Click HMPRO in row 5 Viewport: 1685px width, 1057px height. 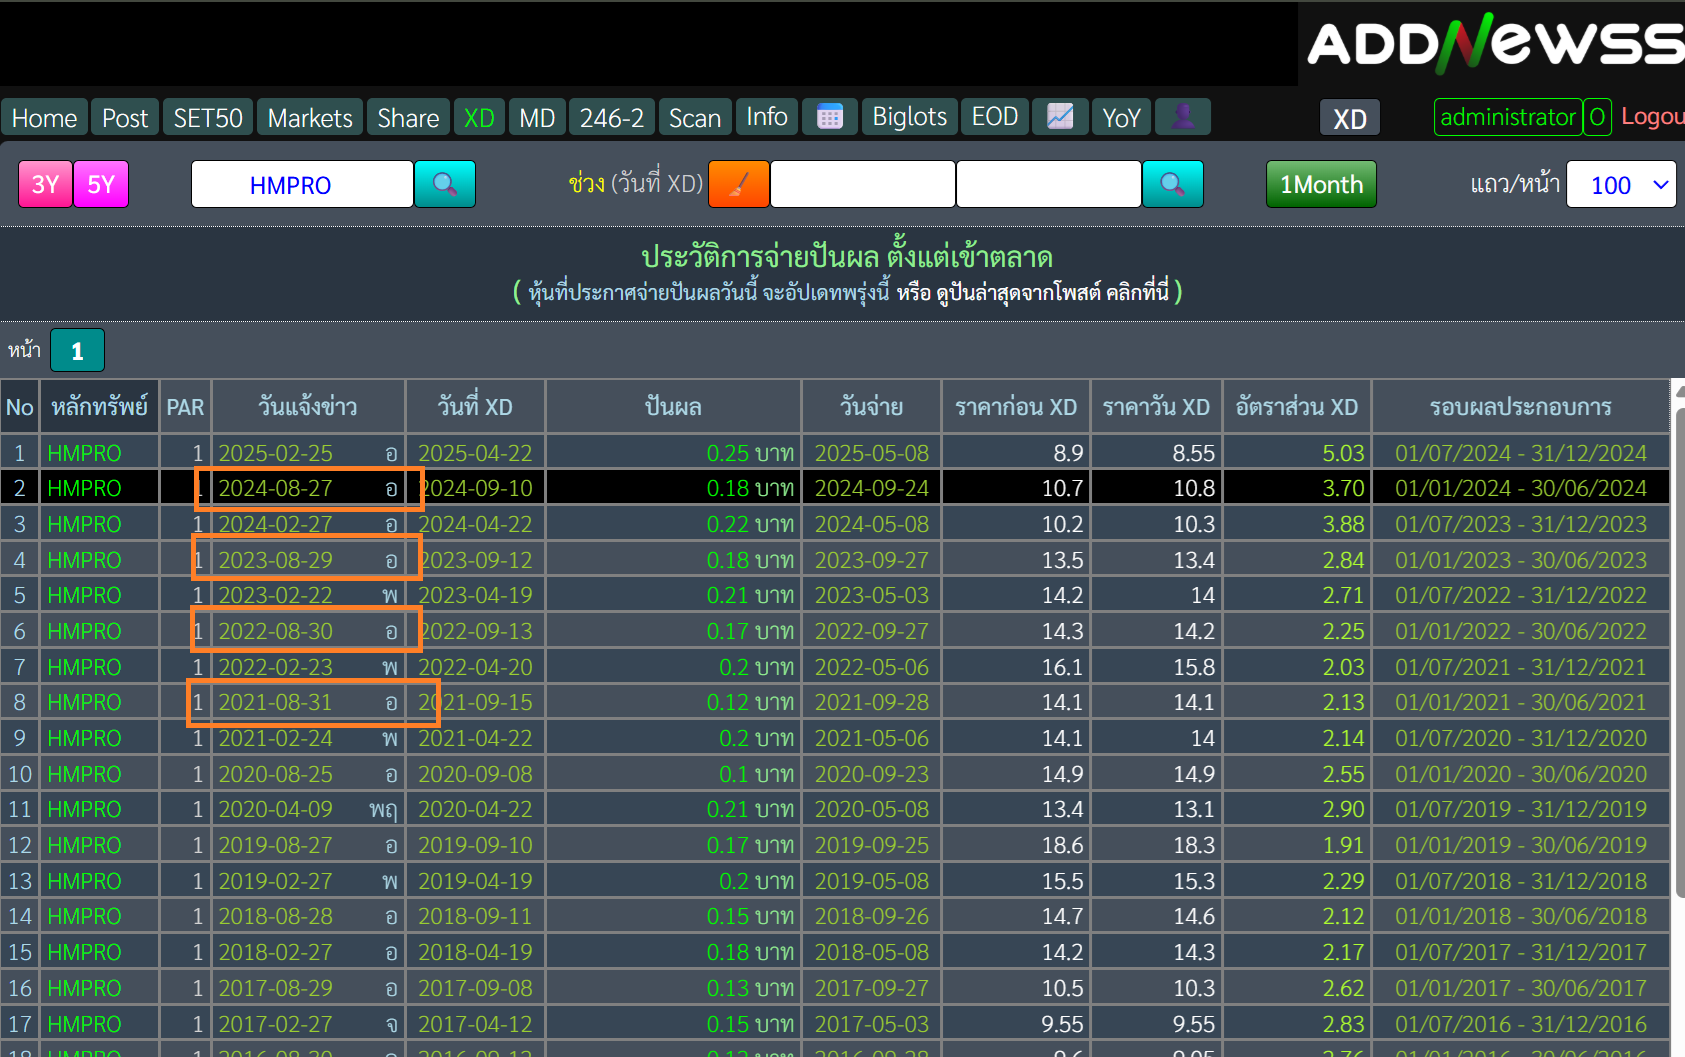click(x=84, y=596)
